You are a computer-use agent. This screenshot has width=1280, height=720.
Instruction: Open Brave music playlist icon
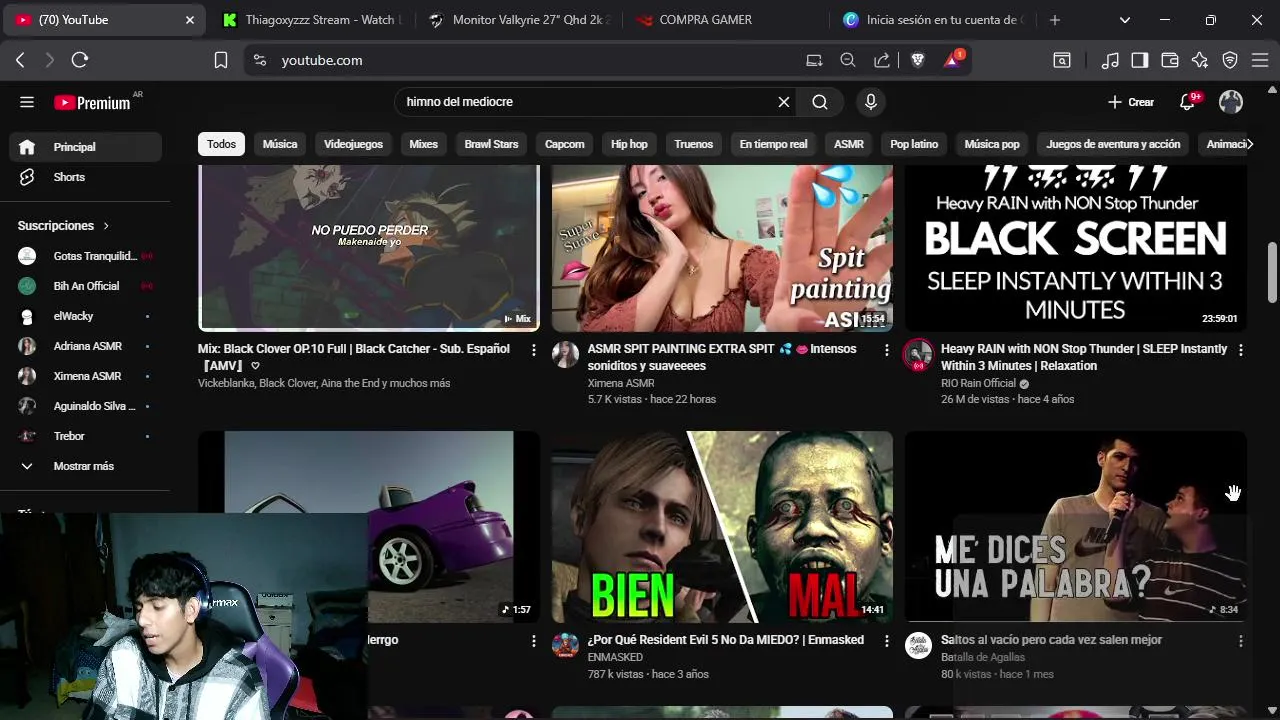1110,60
